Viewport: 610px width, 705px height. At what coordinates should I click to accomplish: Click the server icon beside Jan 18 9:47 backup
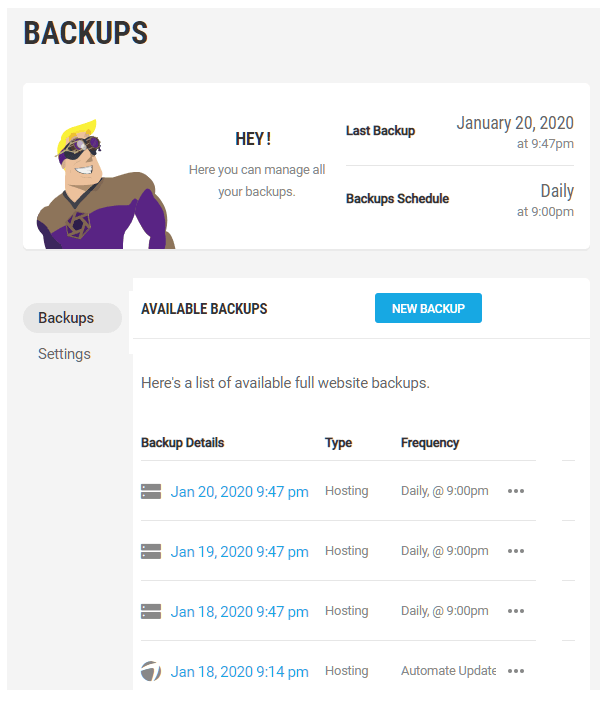coord(151,611)
